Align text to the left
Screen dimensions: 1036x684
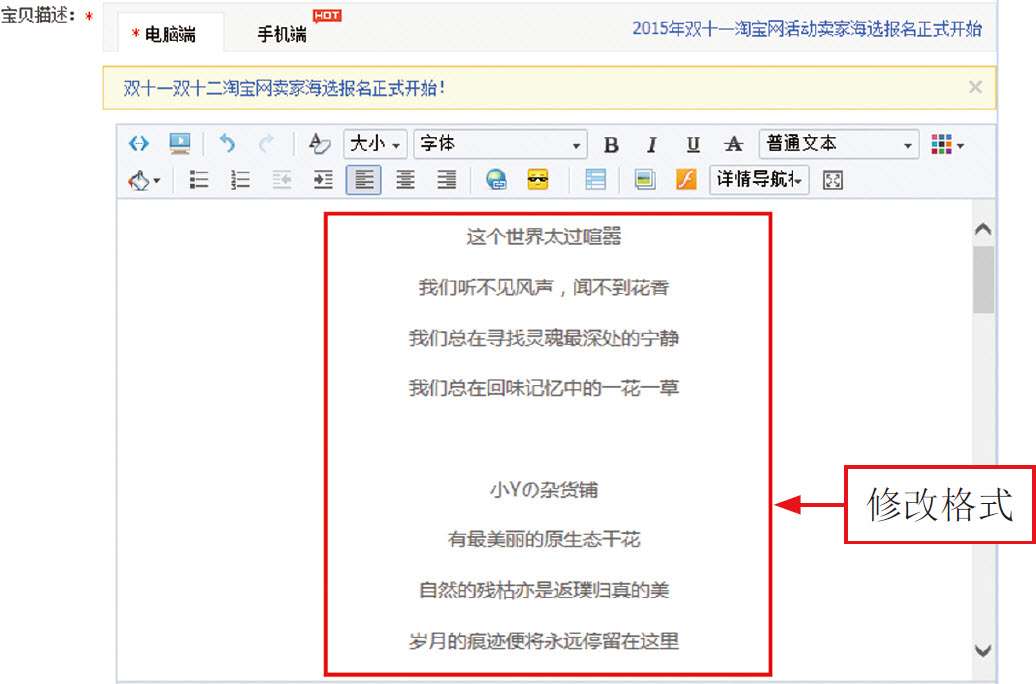[x=363, y=180]
